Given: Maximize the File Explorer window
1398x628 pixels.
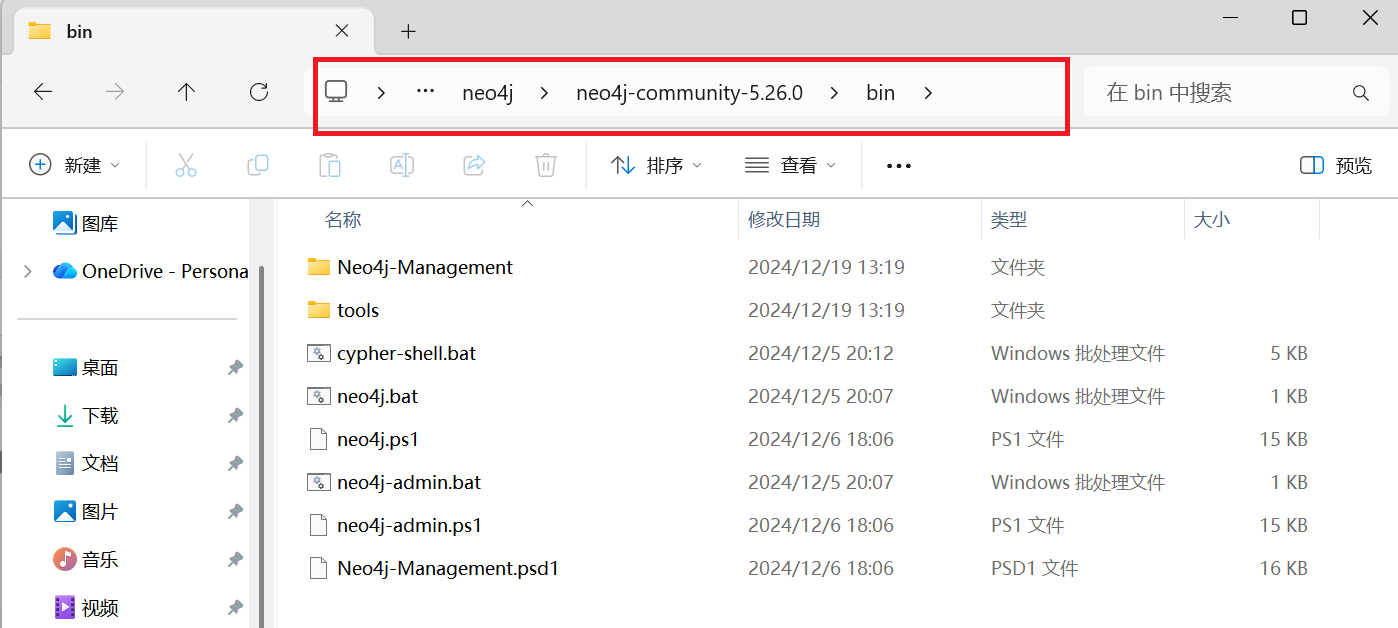Looking at the screenshot, I should (1299, 17).
